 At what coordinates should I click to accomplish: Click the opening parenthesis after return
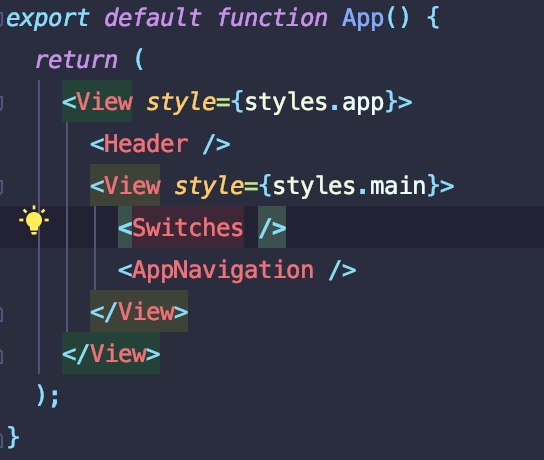click(x=139, y=59)
